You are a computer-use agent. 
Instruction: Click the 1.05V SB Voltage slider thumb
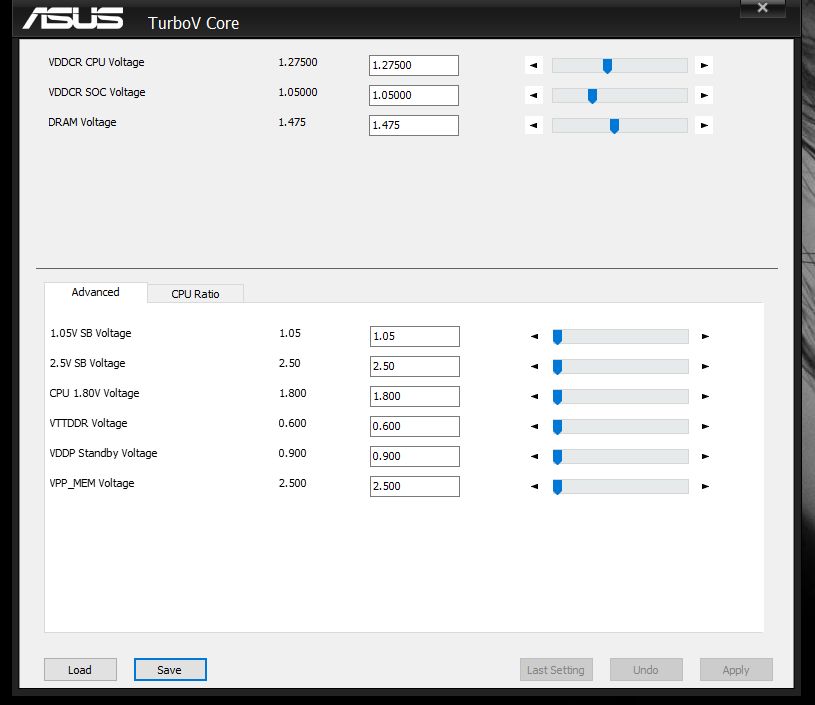click(x=557, y=337)
